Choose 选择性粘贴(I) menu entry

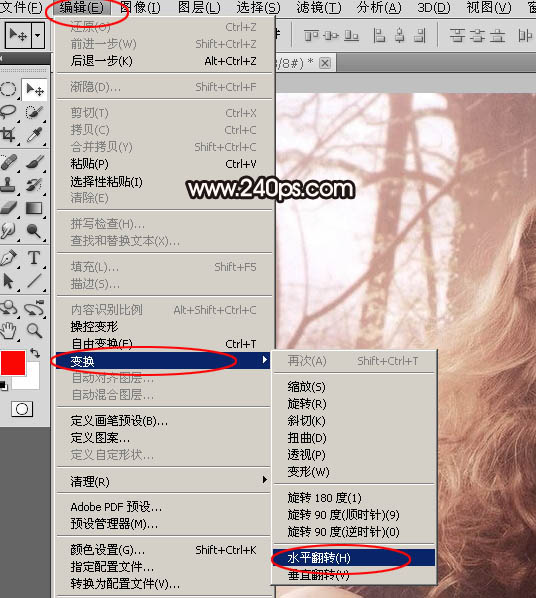click(165, 182)
